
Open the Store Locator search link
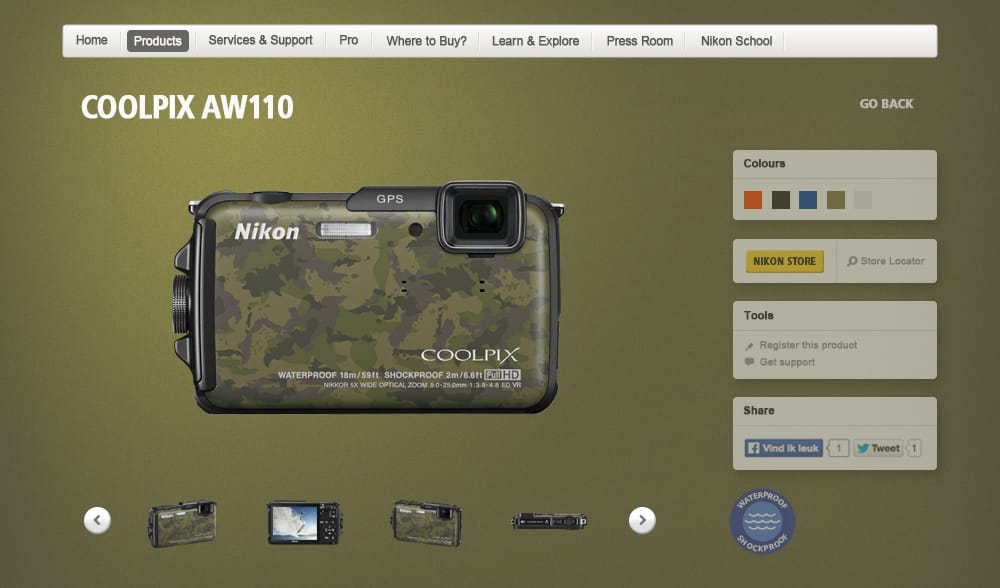coord(886,261)
